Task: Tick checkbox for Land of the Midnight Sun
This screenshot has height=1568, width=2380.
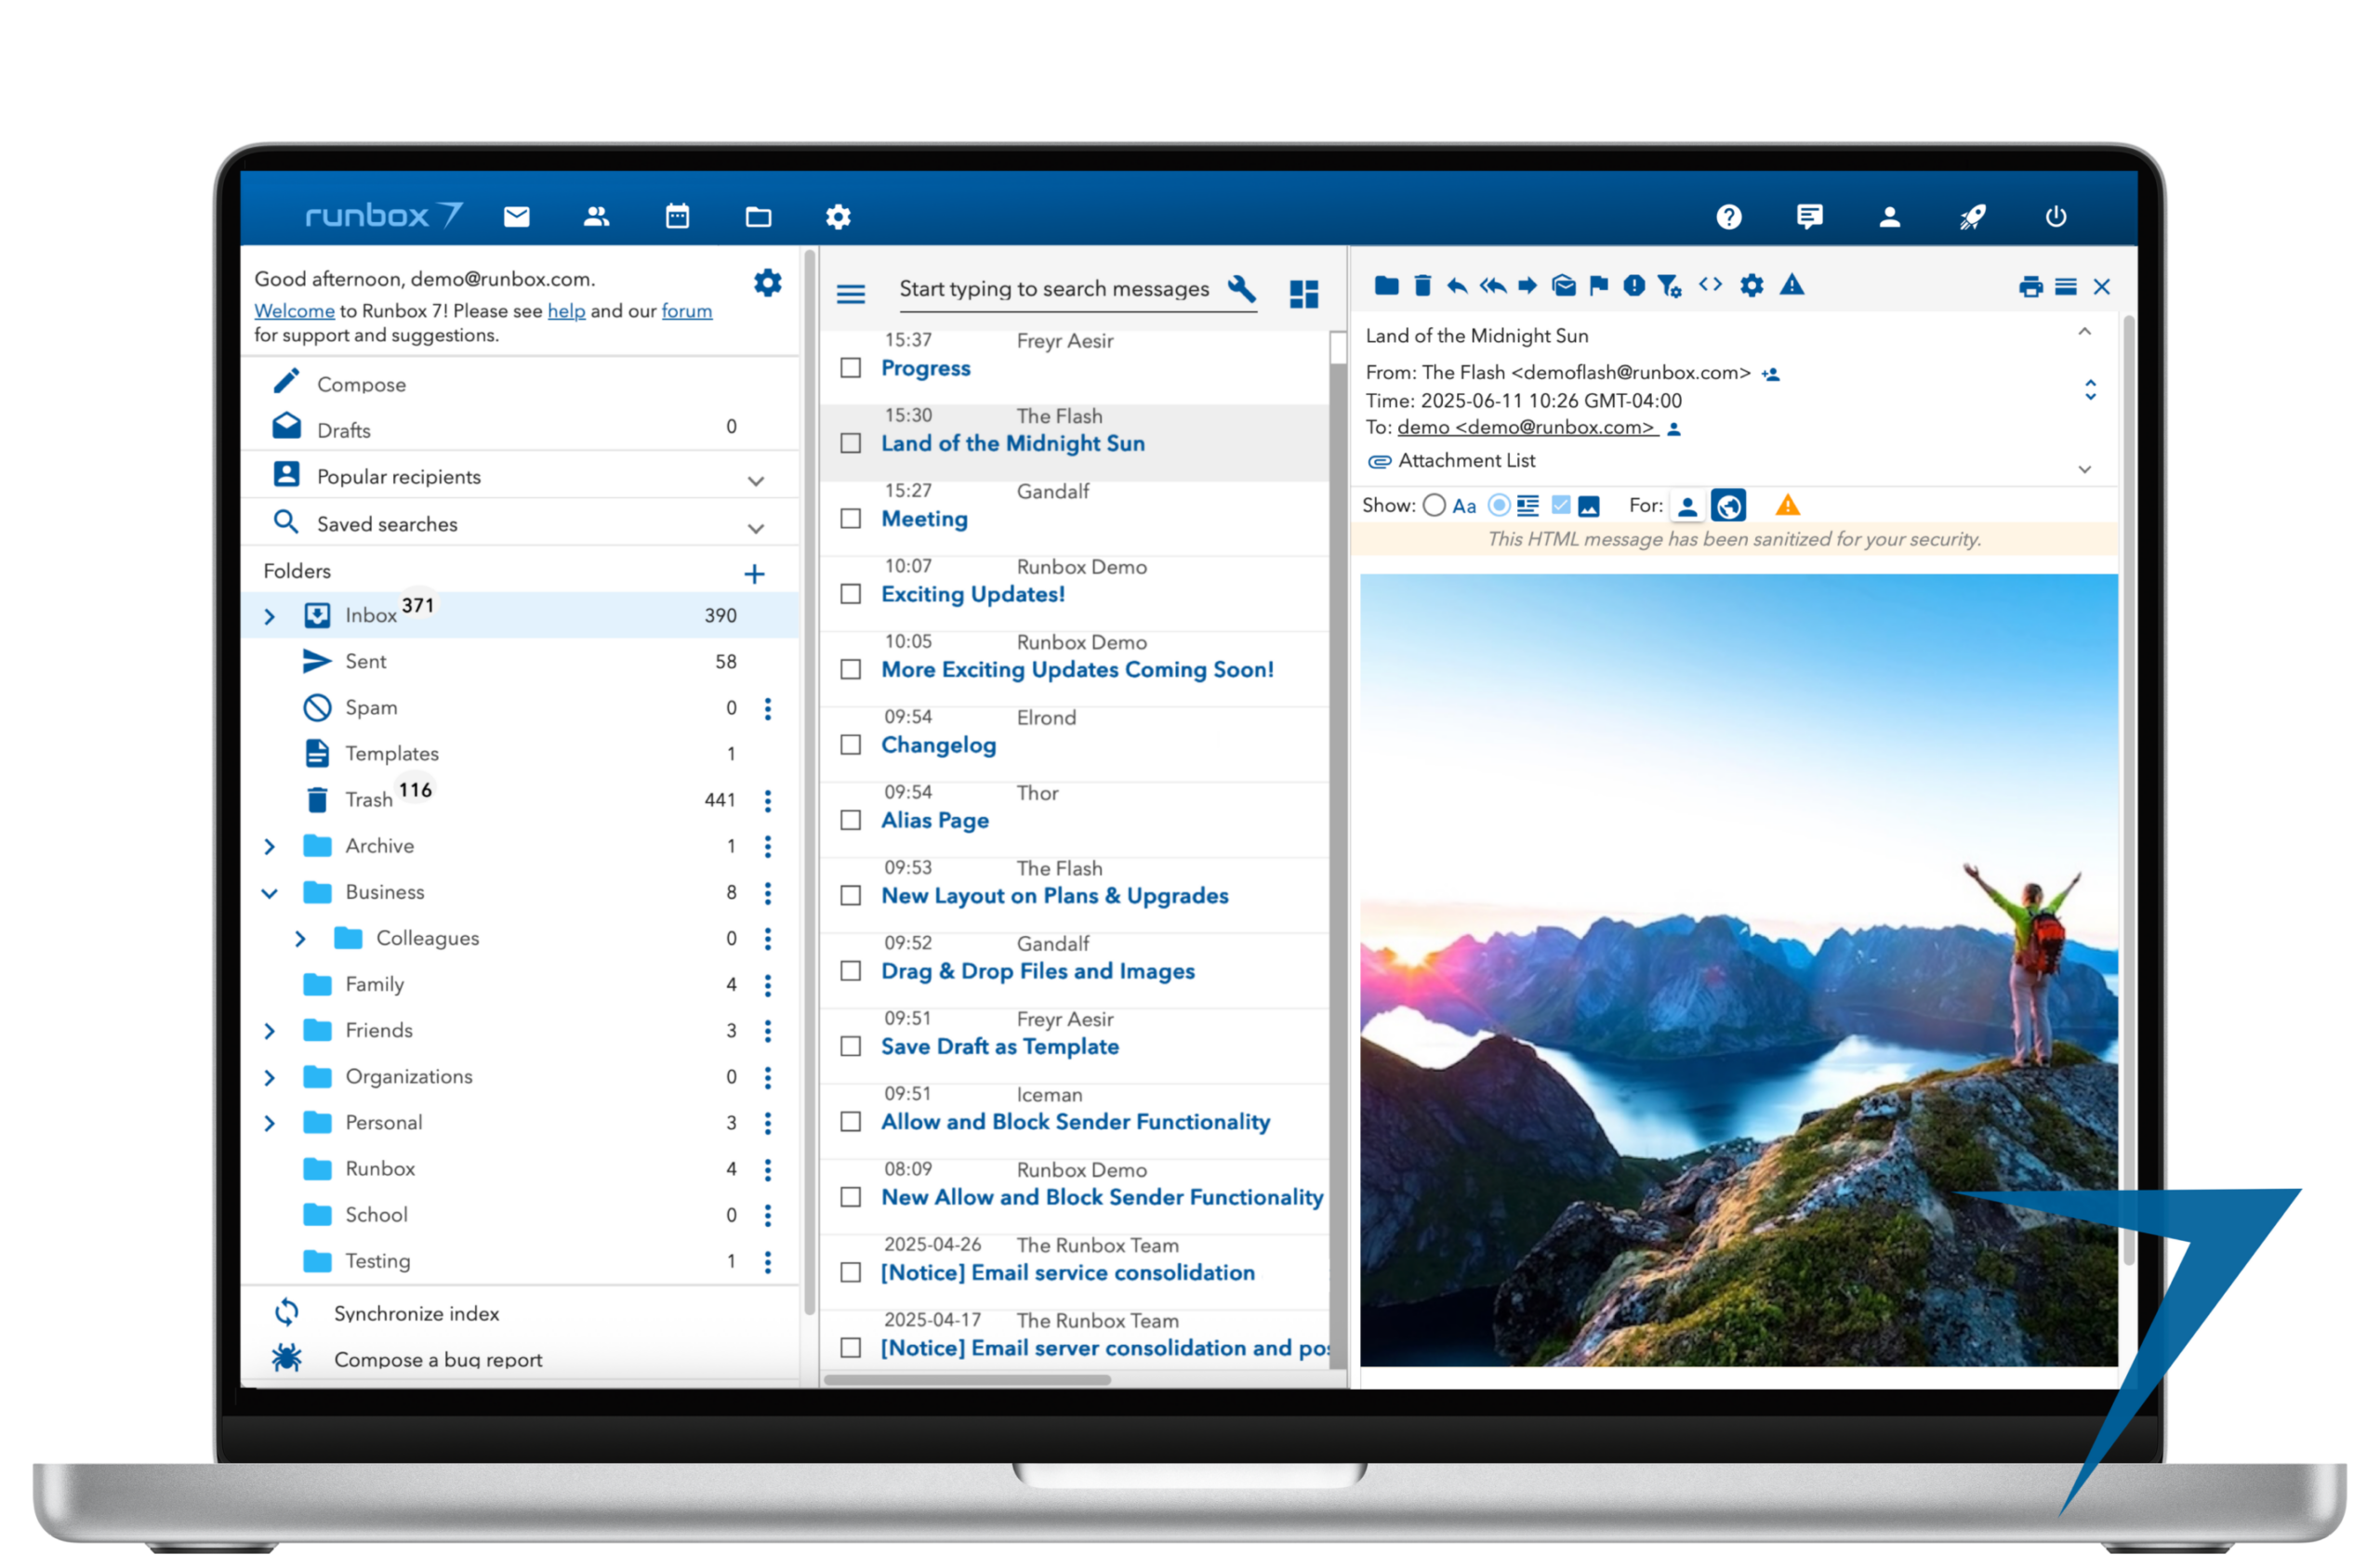Action: click(x=851, y=444)
